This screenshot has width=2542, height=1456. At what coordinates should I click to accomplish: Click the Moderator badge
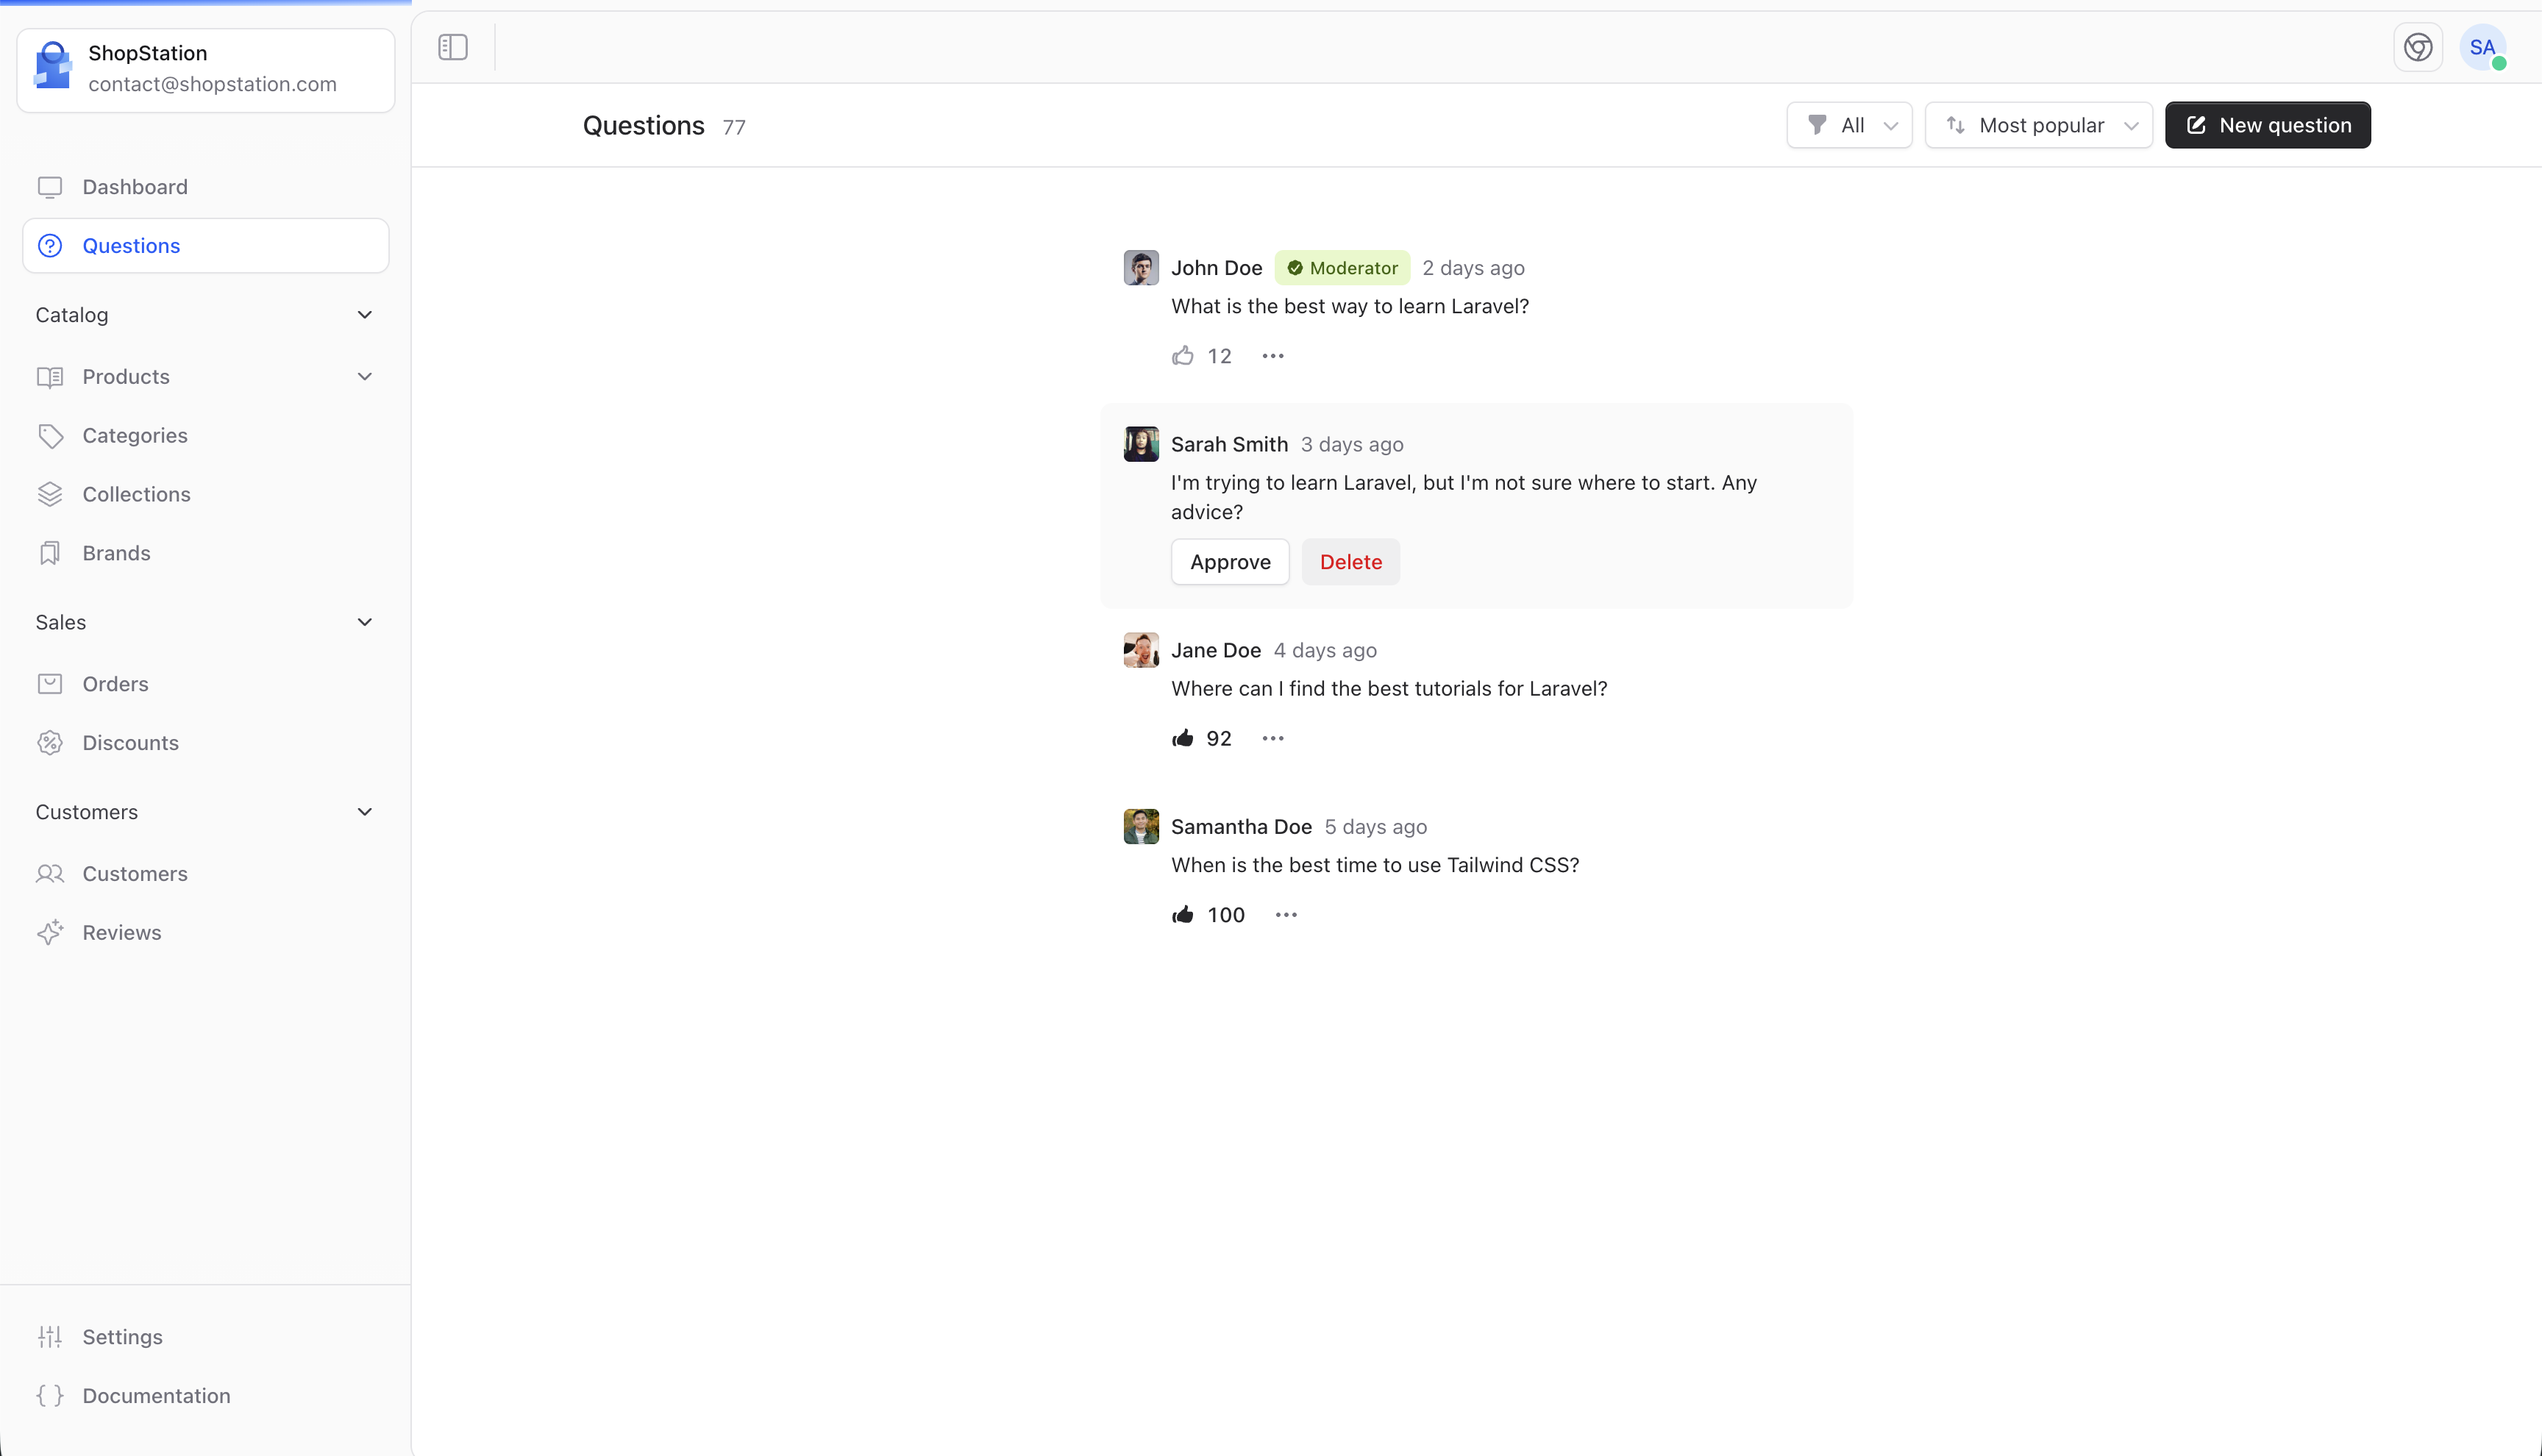click(x=1342, y=268)
